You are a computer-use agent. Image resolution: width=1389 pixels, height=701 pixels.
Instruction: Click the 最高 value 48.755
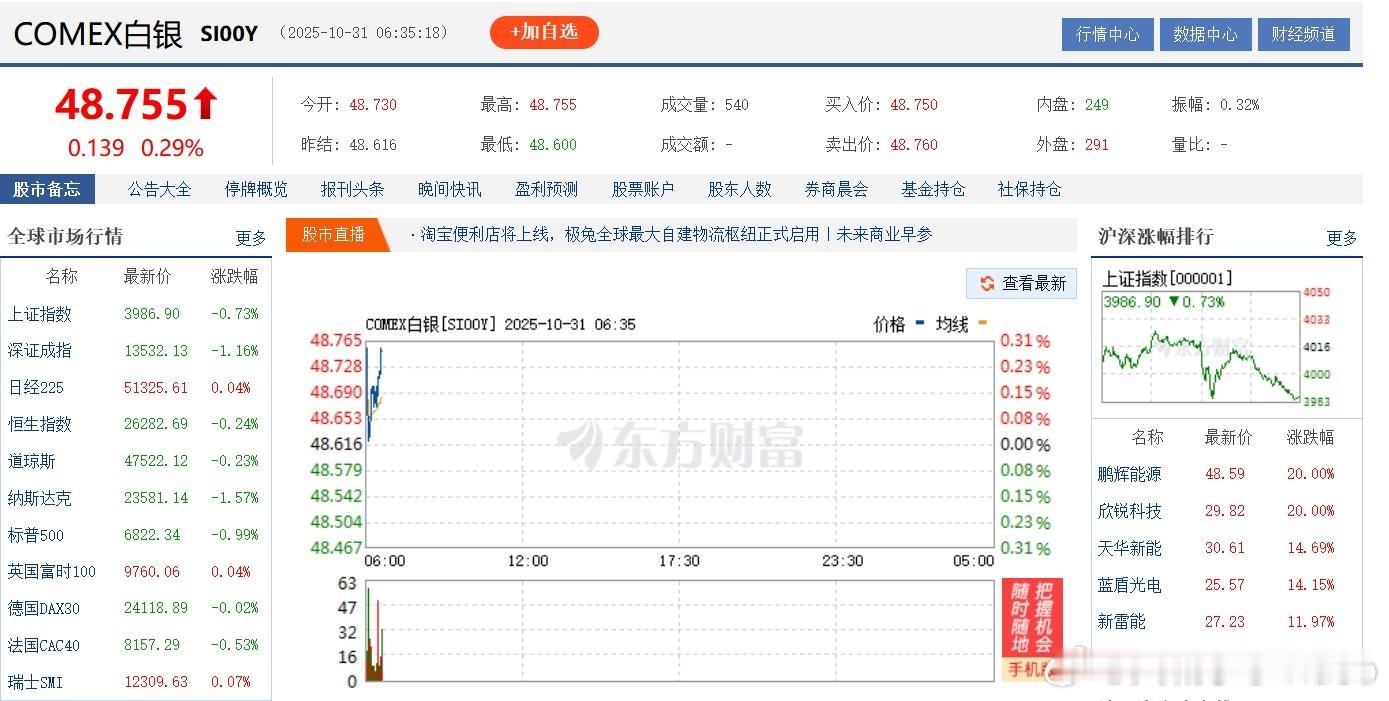[553, 105]
